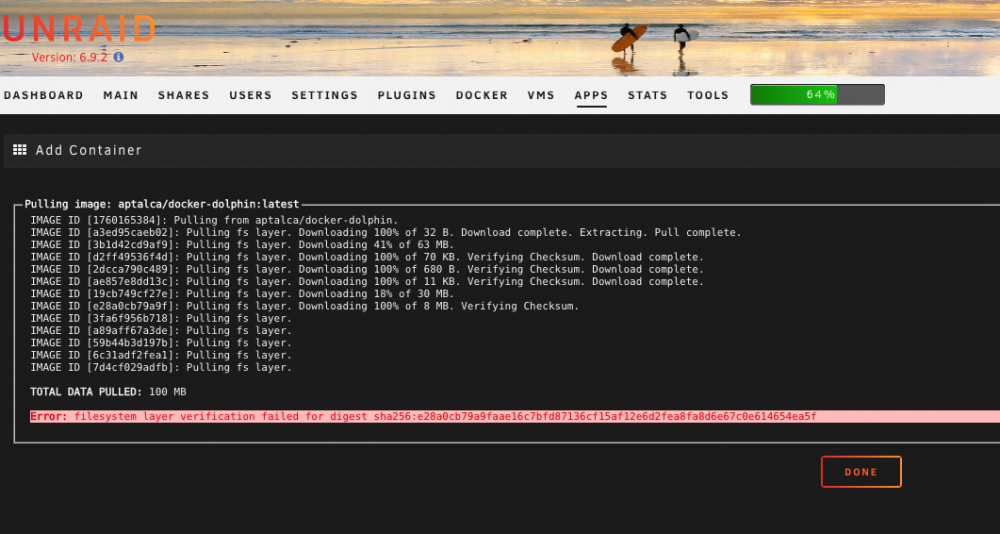This screenshot has width=1000, height=534.
Task: Go to the Main page
Action: pyautogui.click(x=121, y=95)
